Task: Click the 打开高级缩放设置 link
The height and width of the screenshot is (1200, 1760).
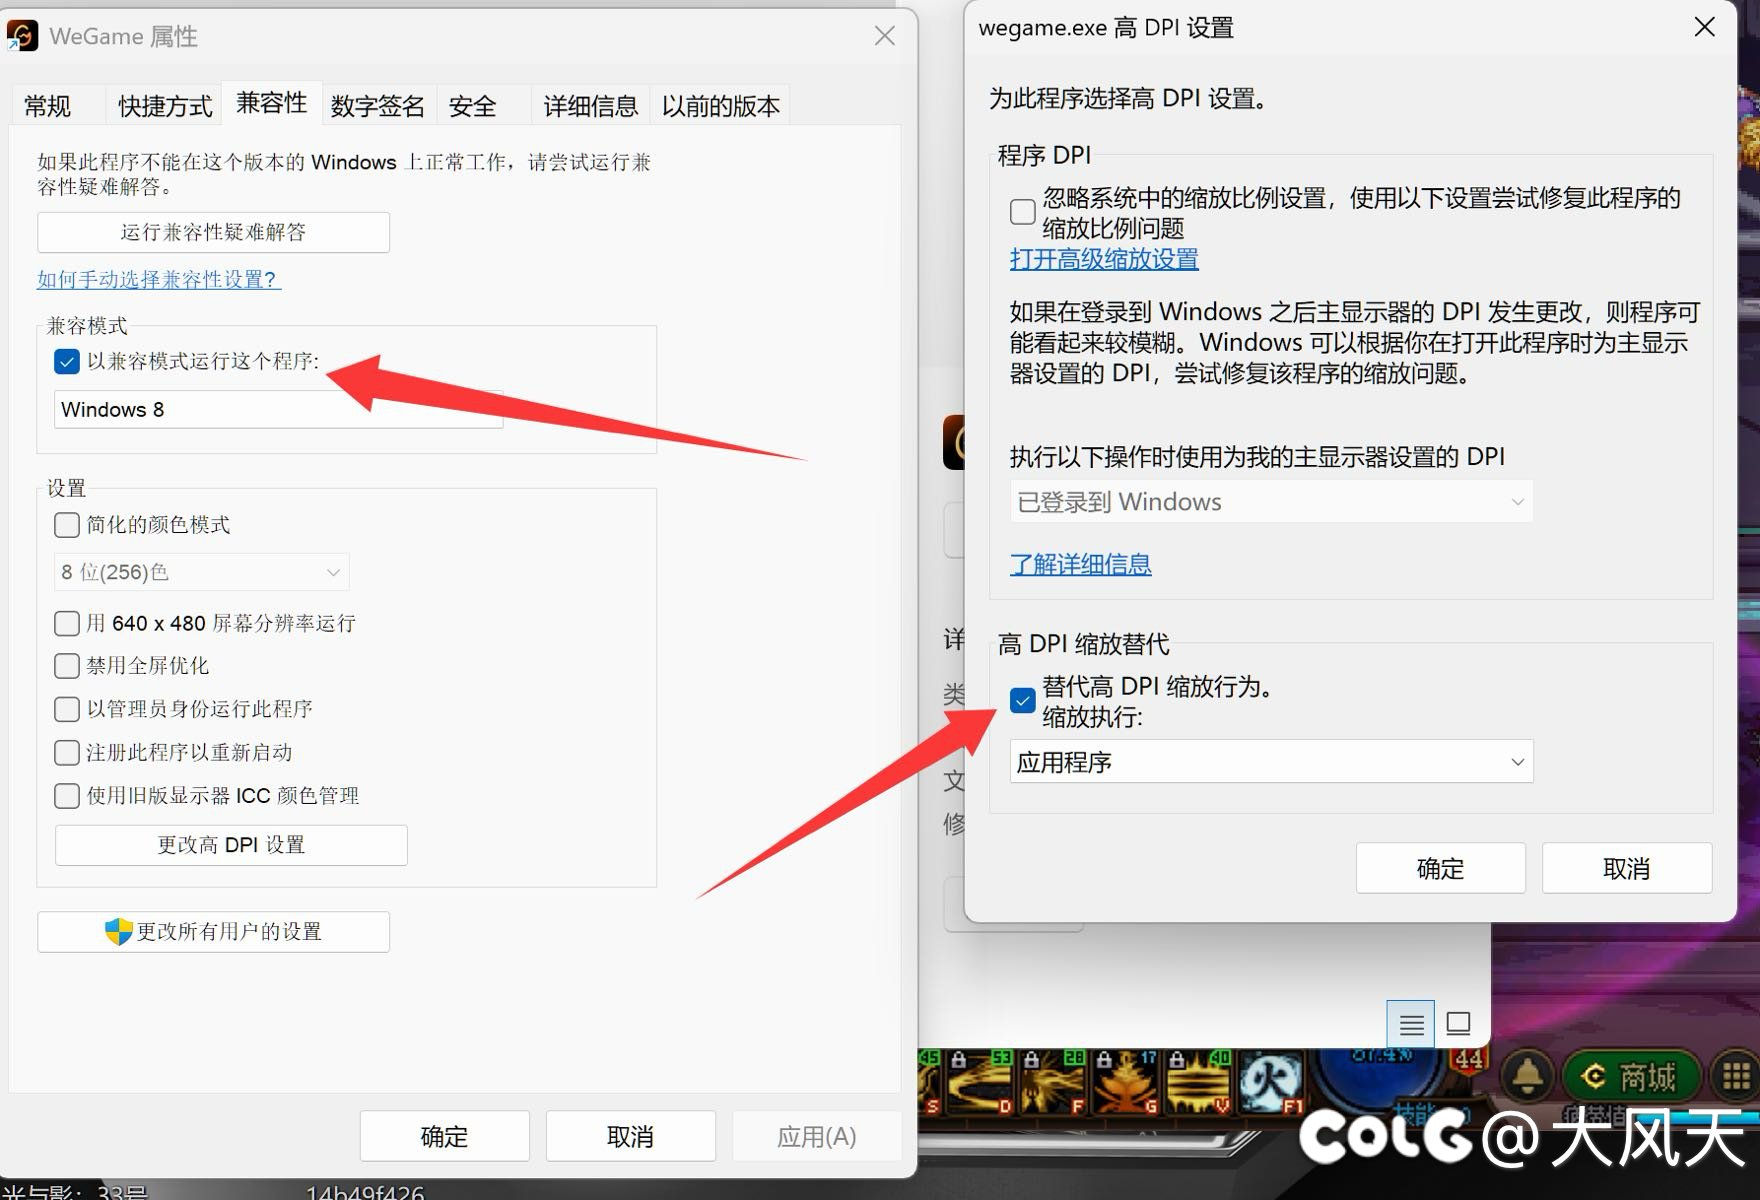Action: point(1104,259)
